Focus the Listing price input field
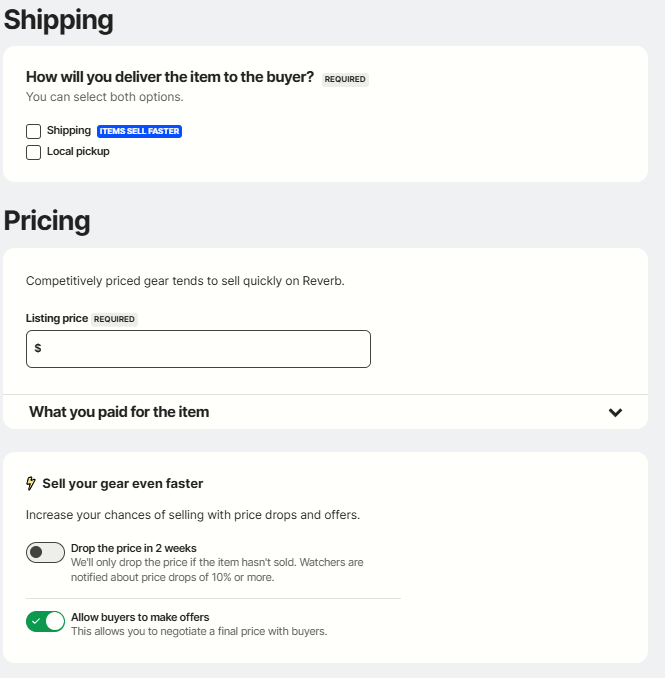Image resolution: width=665 pixels, height=678 pixels. click(x=198, y=349)
